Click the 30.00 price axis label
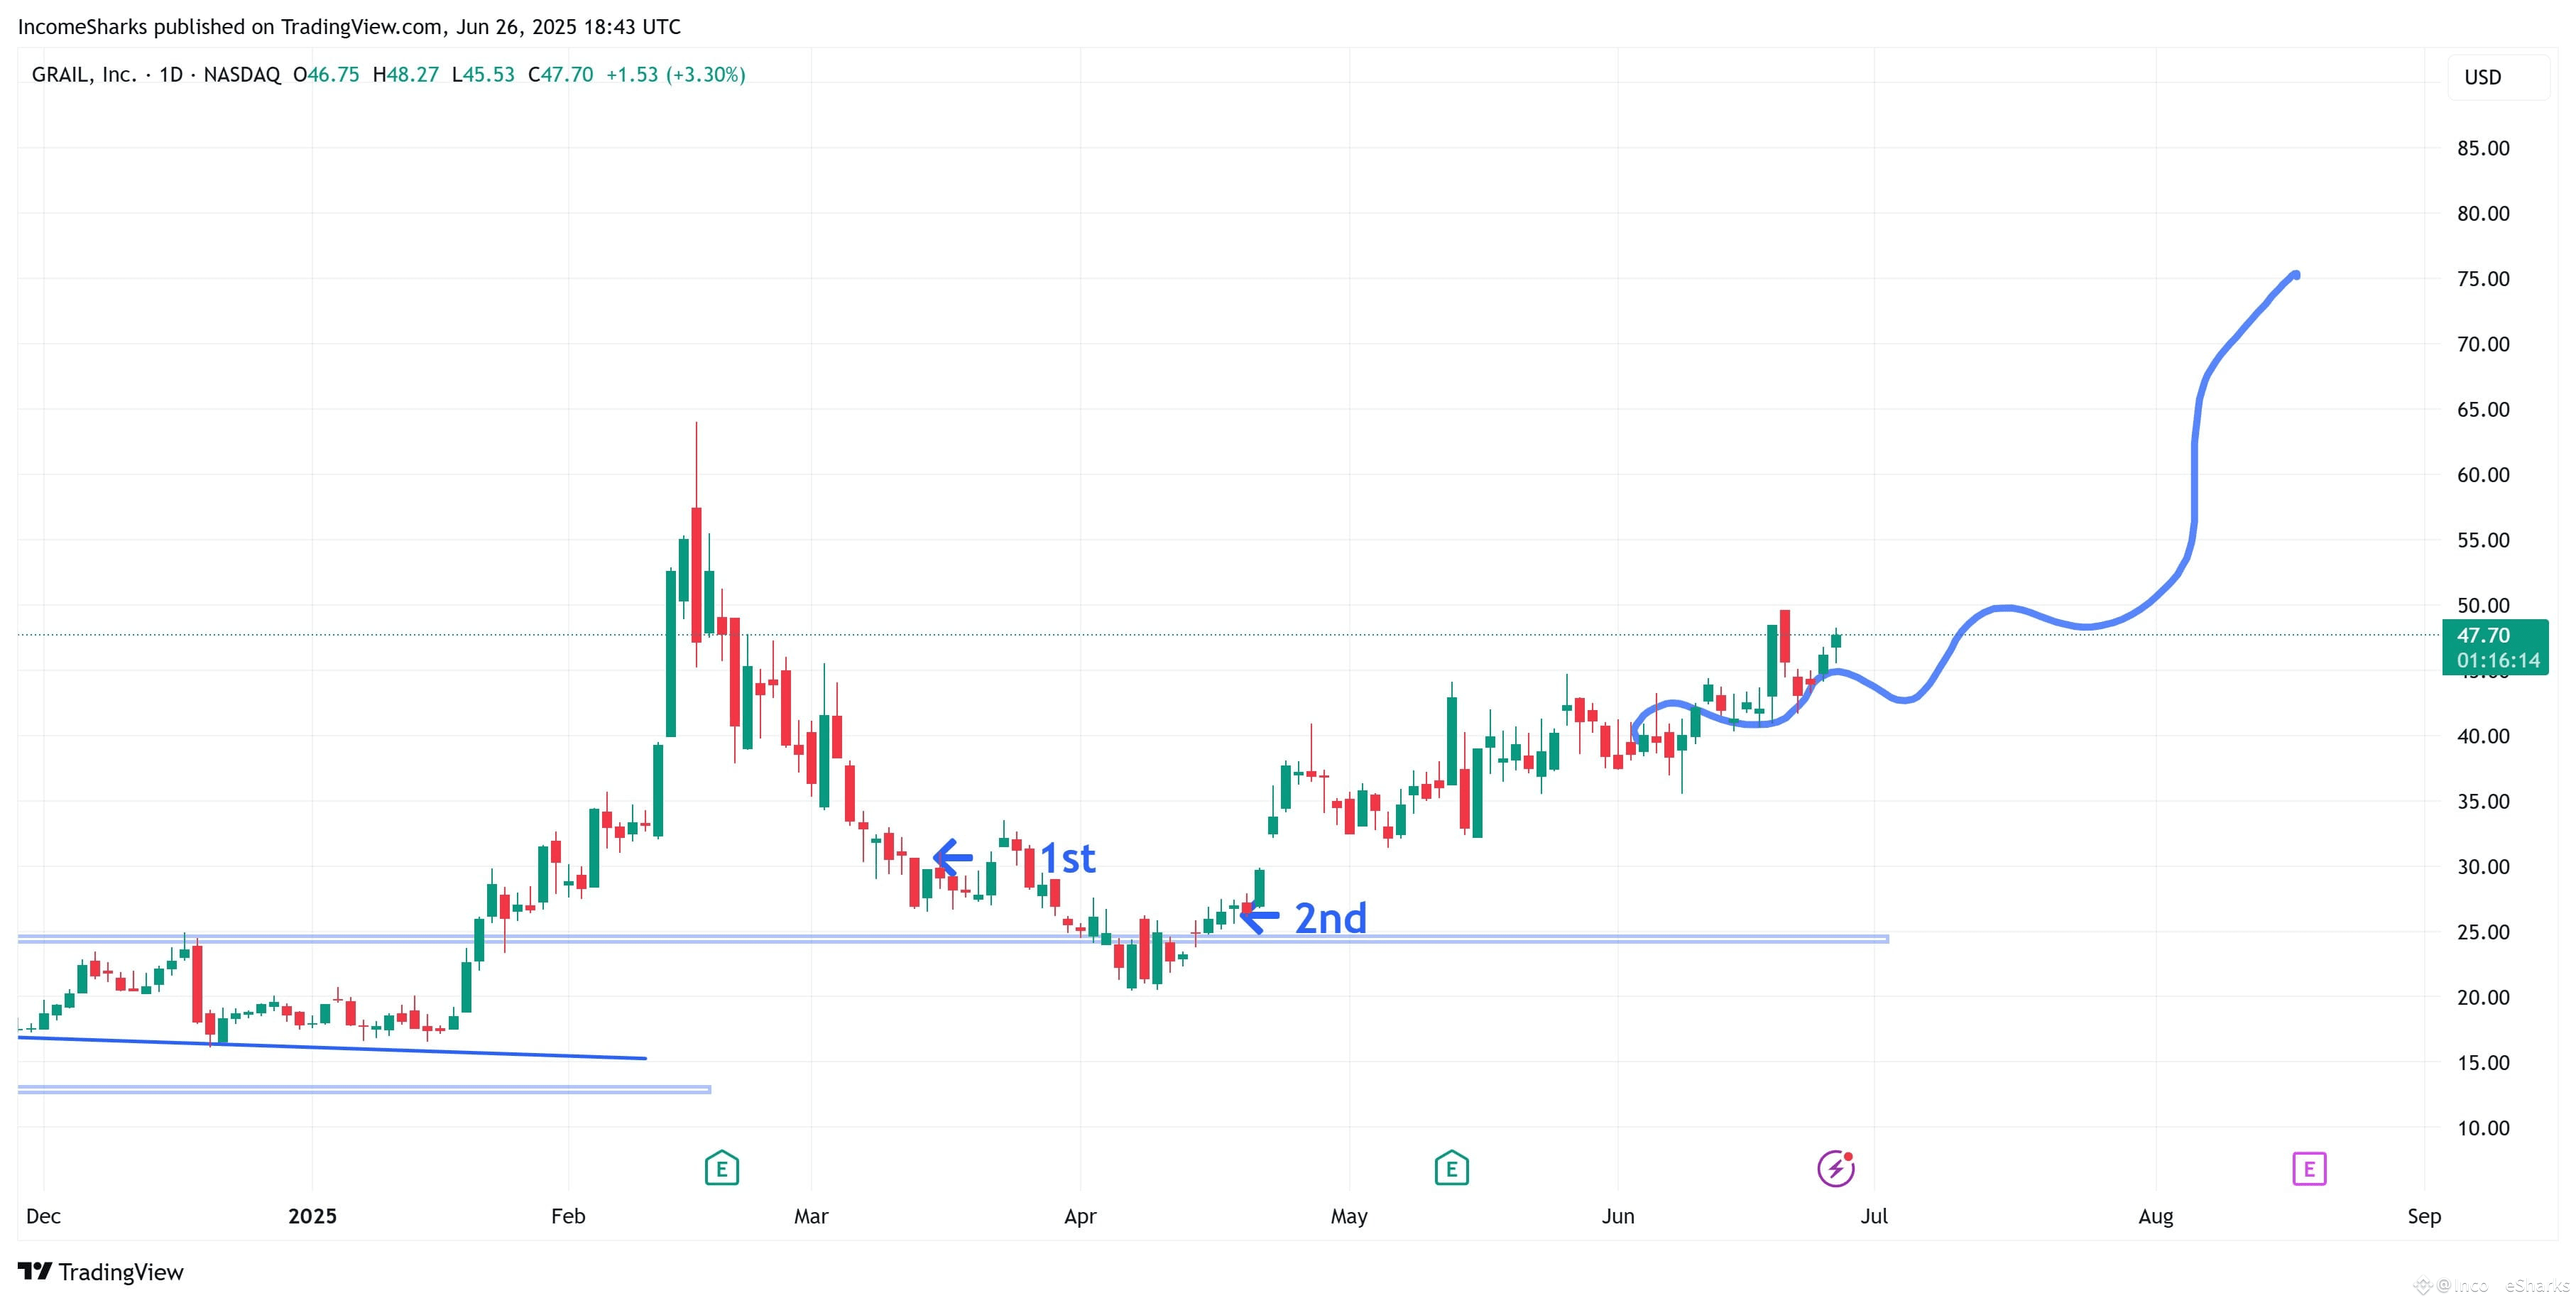This screenshot has height=1303, width=2576. tap(2483, 867)
